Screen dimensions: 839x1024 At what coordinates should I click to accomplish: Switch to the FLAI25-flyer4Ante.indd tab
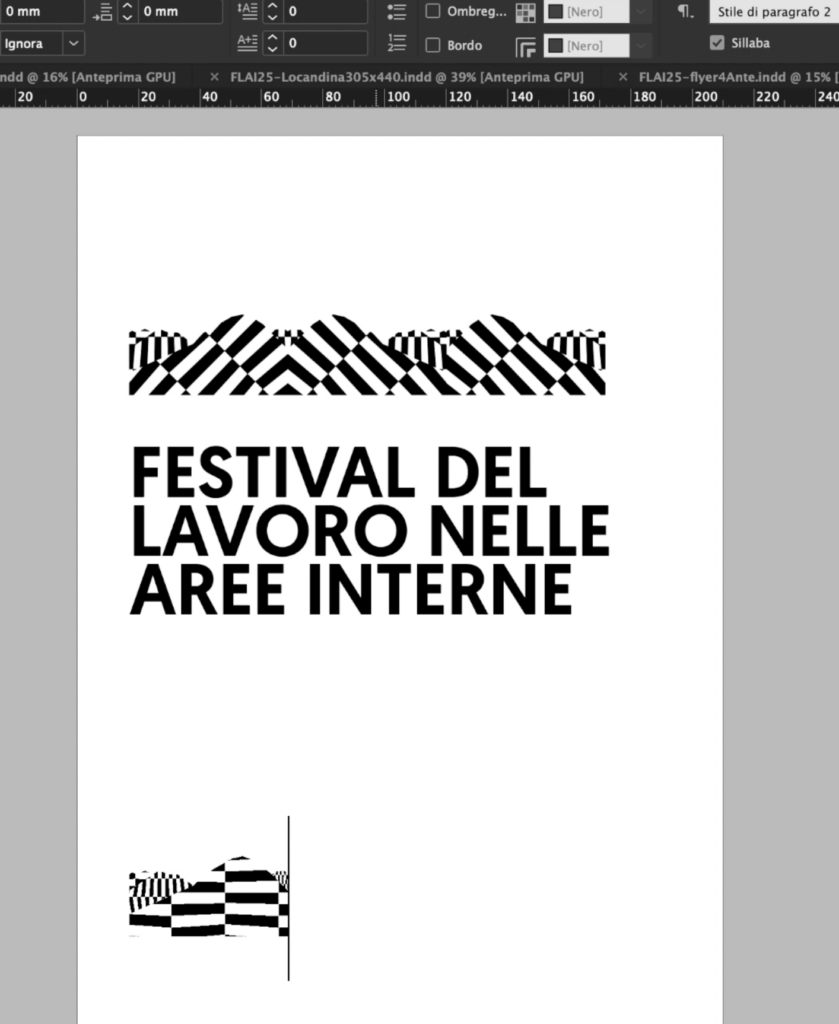[x=735, y=77]
